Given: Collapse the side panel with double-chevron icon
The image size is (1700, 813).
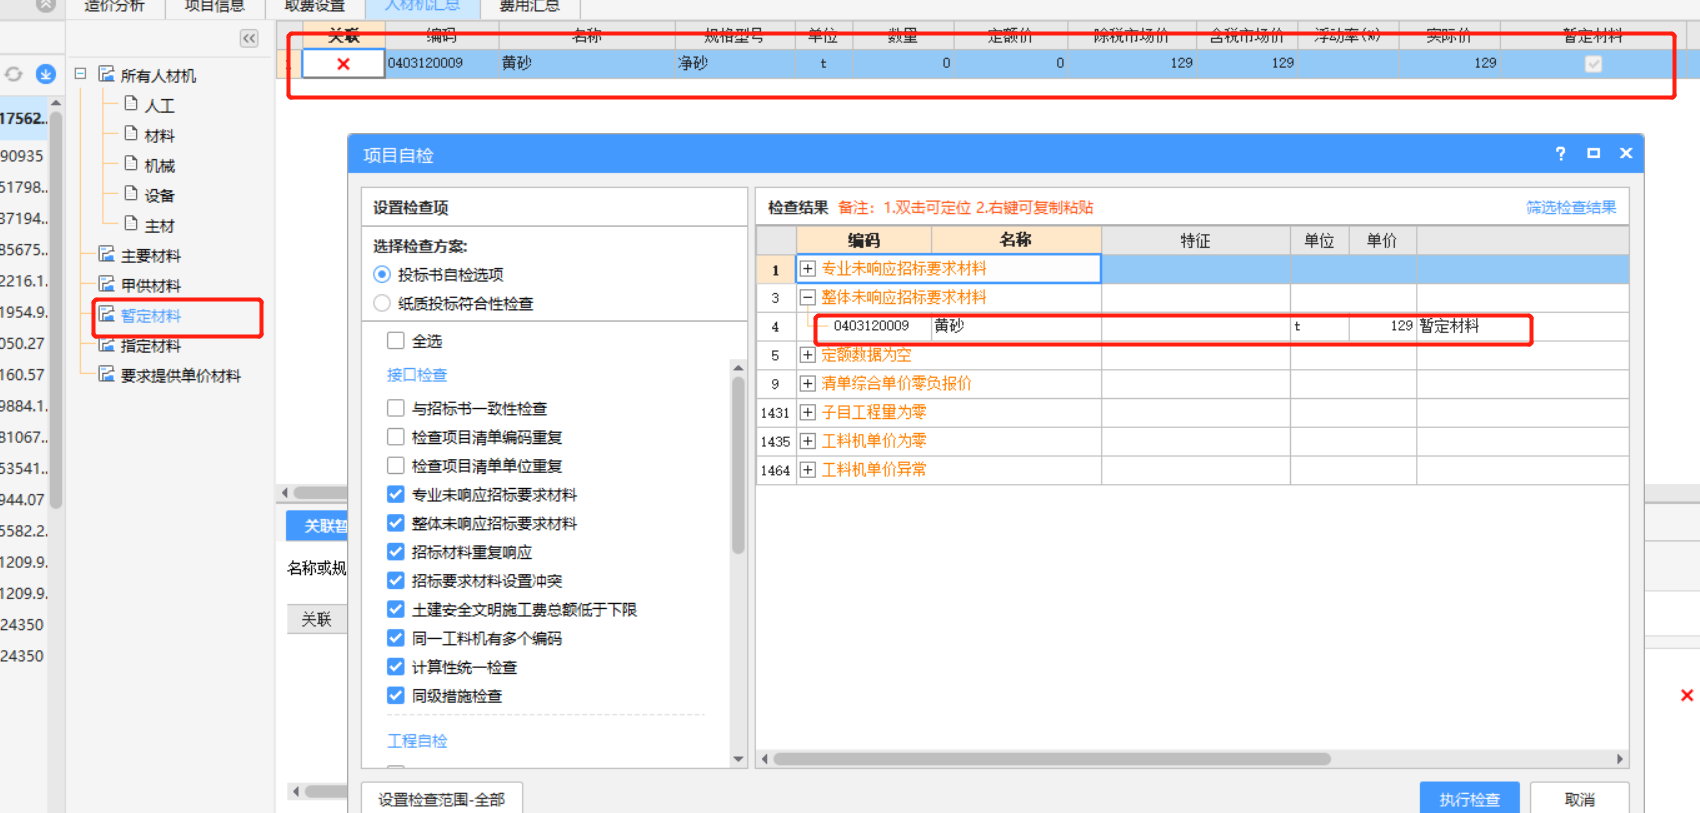Looking at the screenshot, I should [249, 38].
